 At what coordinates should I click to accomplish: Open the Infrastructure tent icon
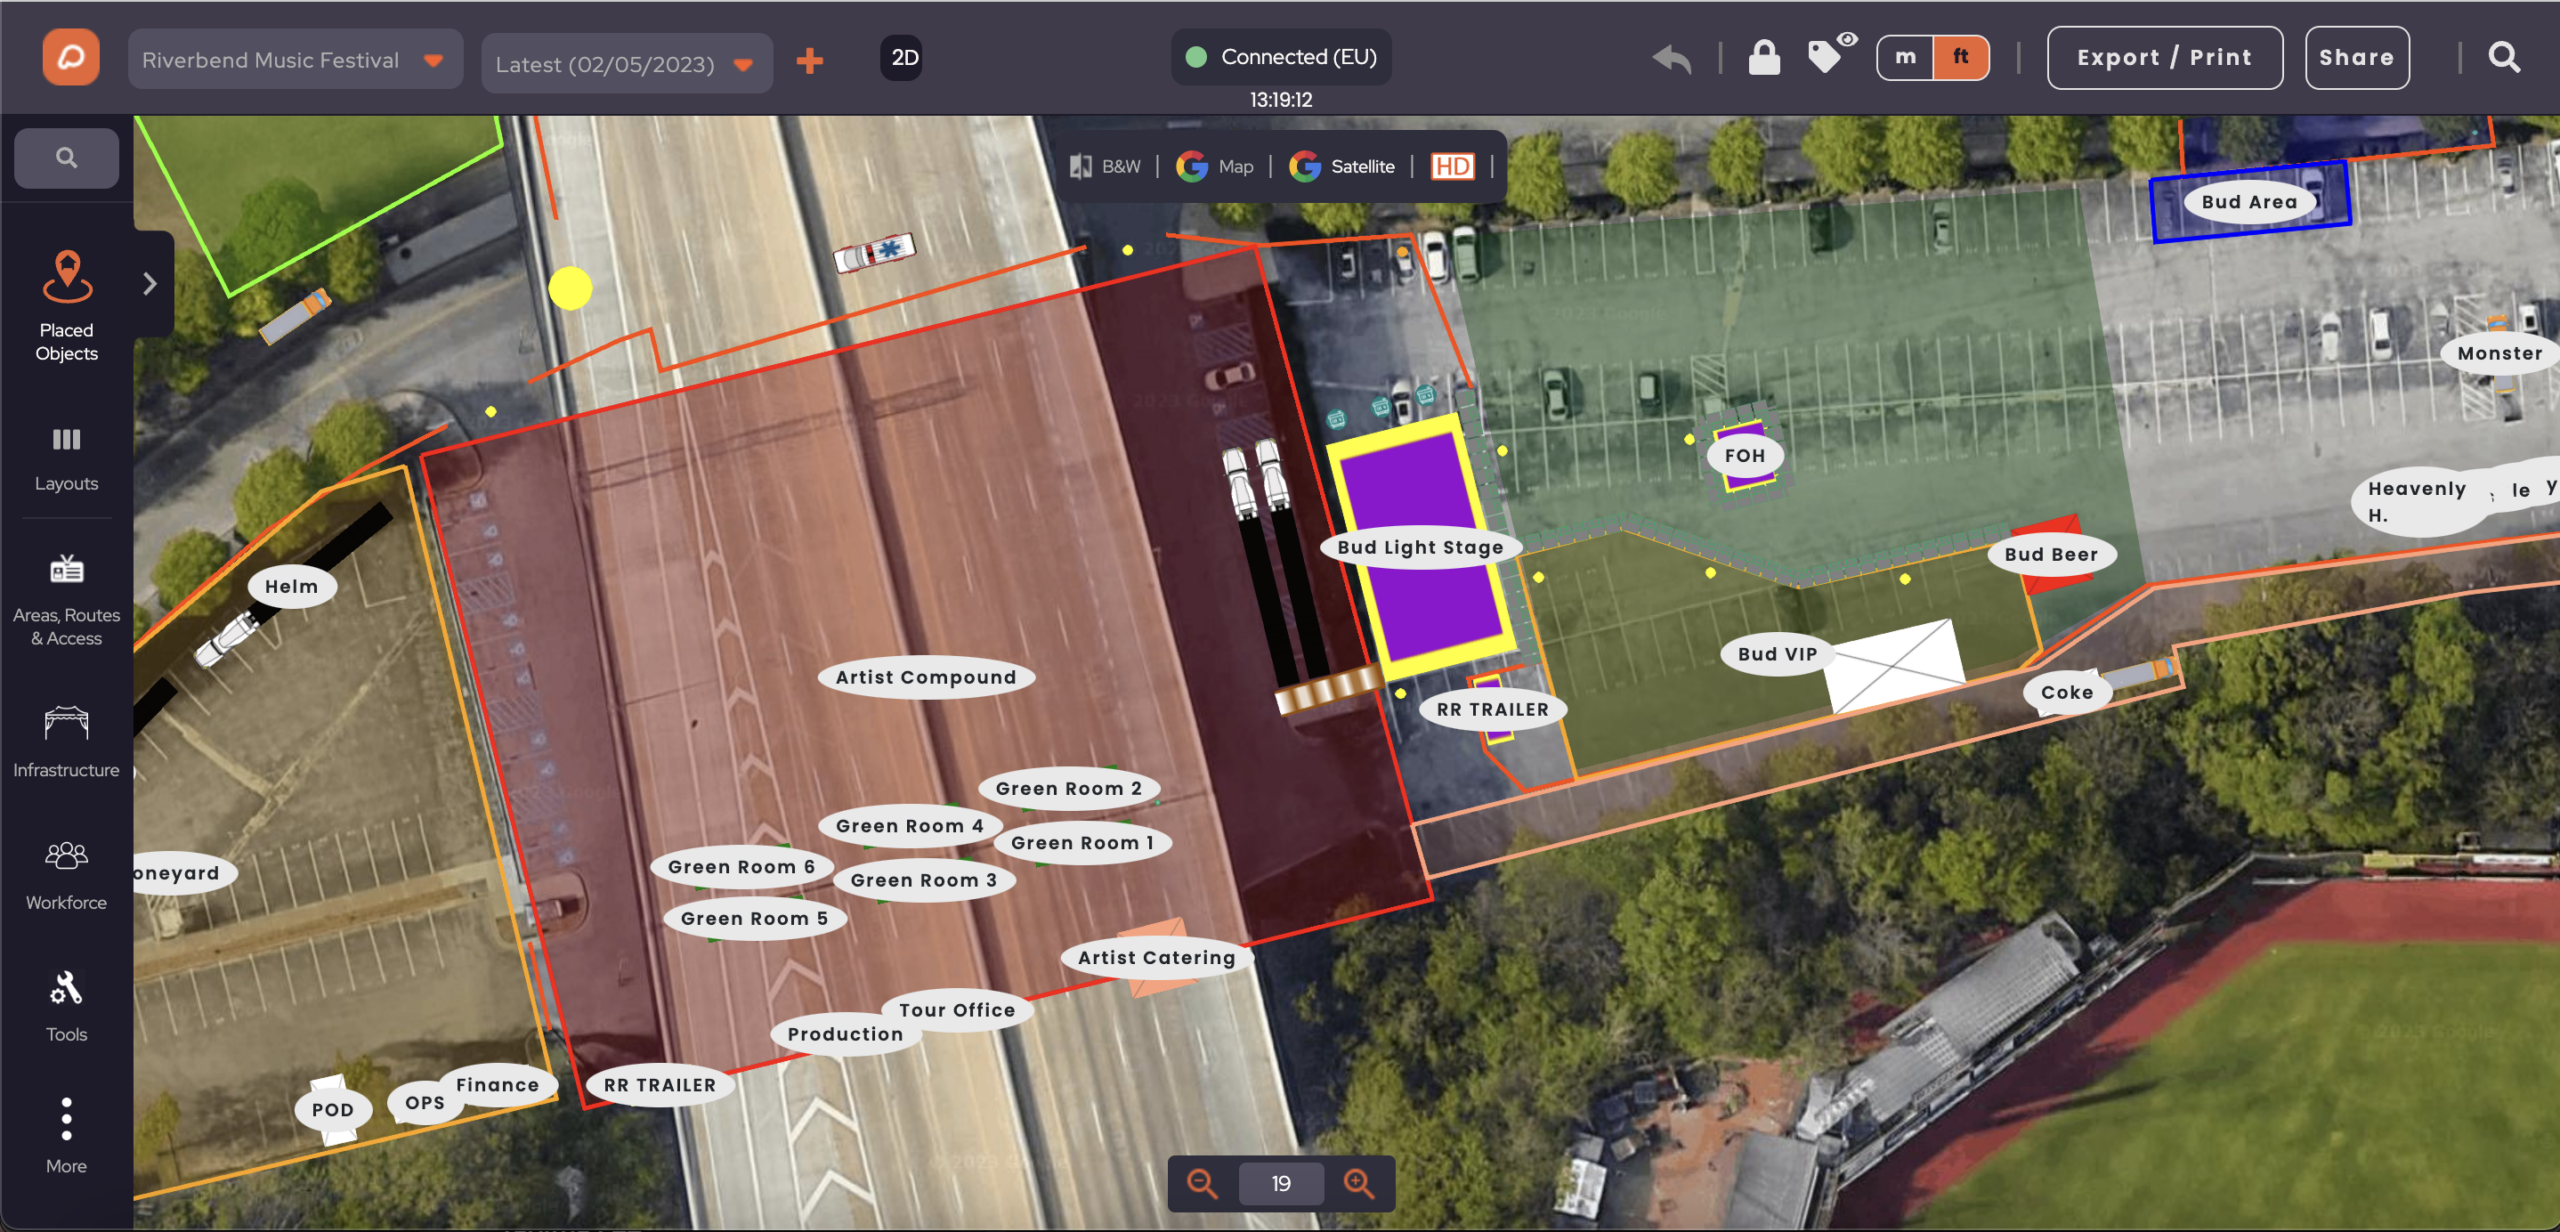click(67, 723)
